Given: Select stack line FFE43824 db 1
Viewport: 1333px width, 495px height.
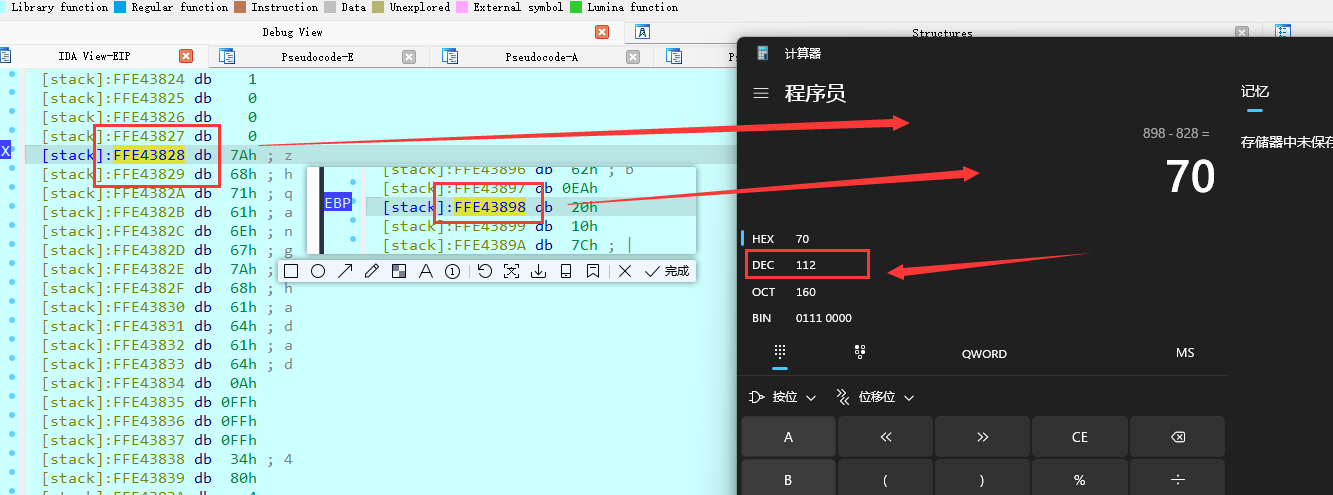Looking at the screenshot, I should click(x=150, y=79).
